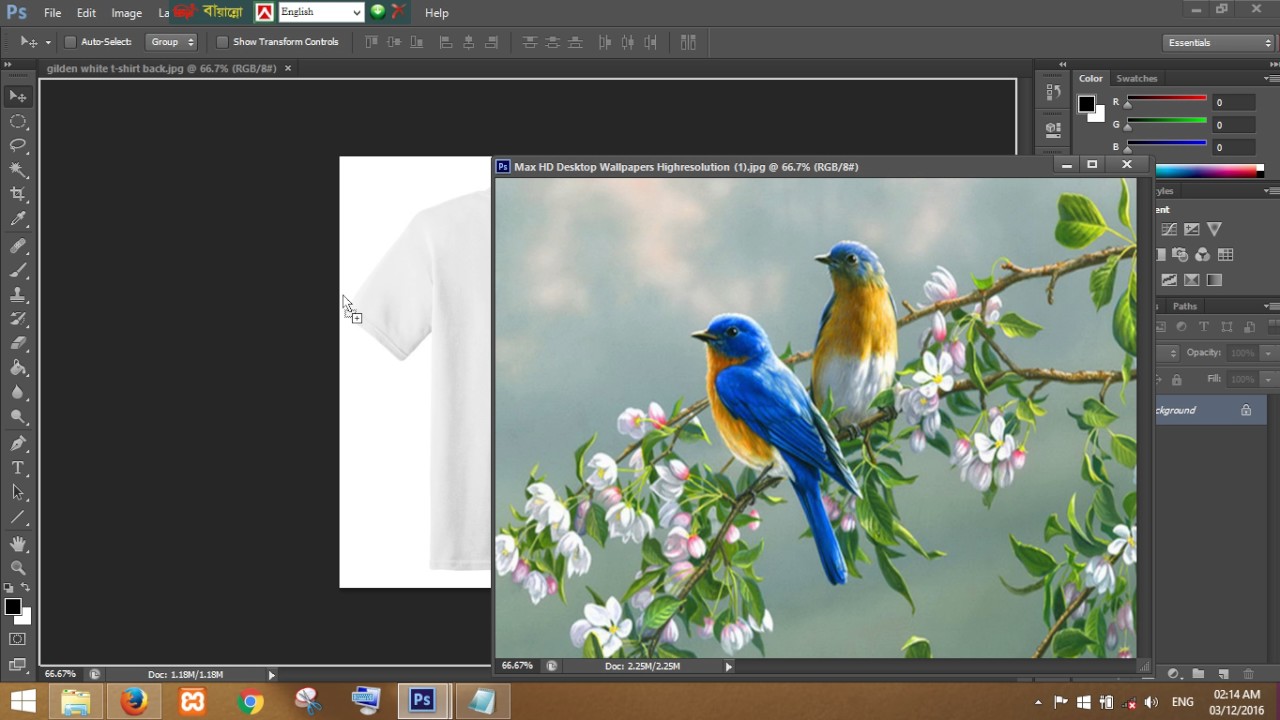Select the Eyedropper tool
Image resolution: width=1280 pixels, height=720 pixels.
coord(18,220)
